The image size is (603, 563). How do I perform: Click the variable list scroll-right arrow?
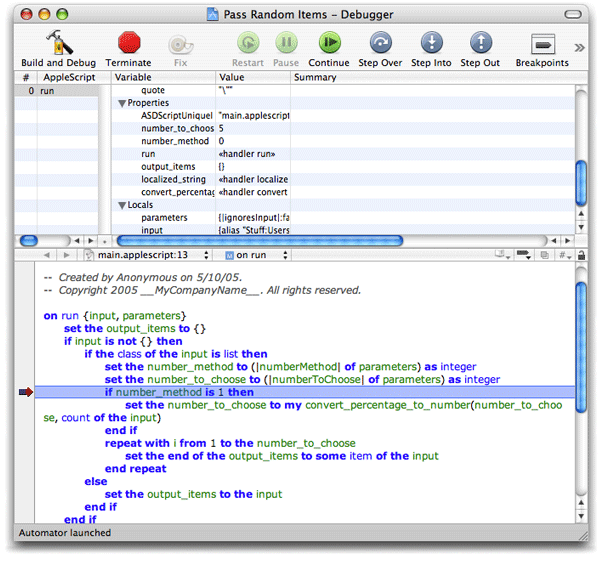click(568, 241)
